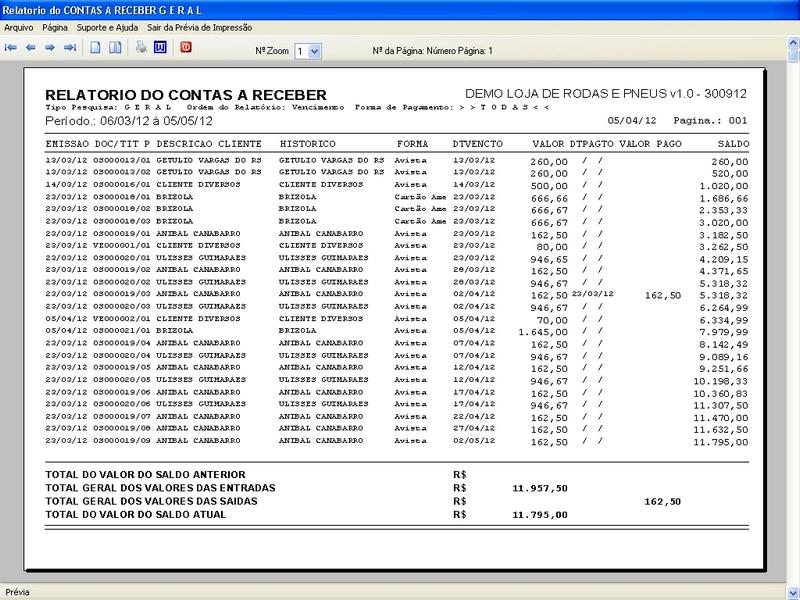Print the report with printer icon
This screenshot has height=600, width=800.
141,47
